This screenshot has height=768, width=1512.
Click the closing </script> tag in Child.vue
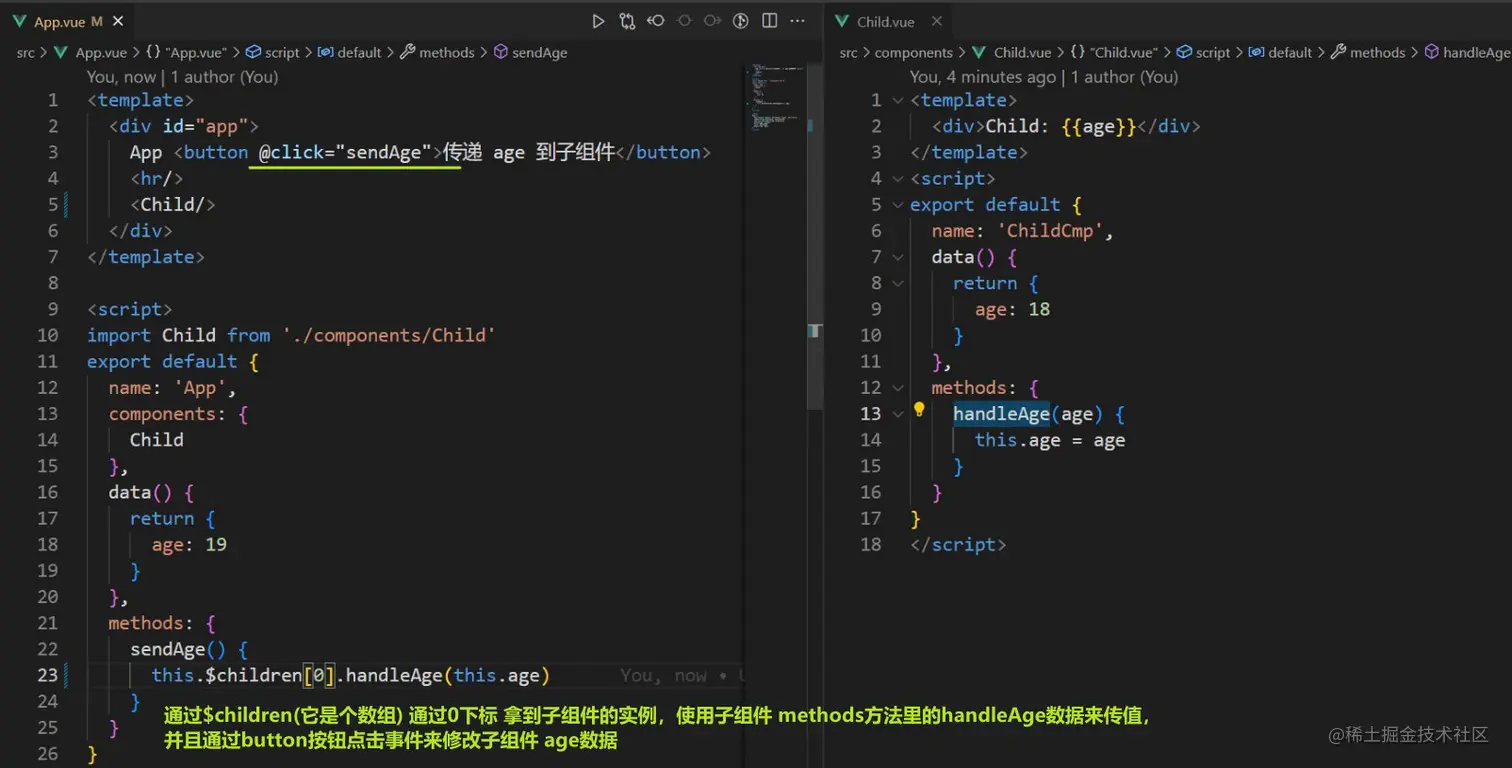(x=958, y=544)
